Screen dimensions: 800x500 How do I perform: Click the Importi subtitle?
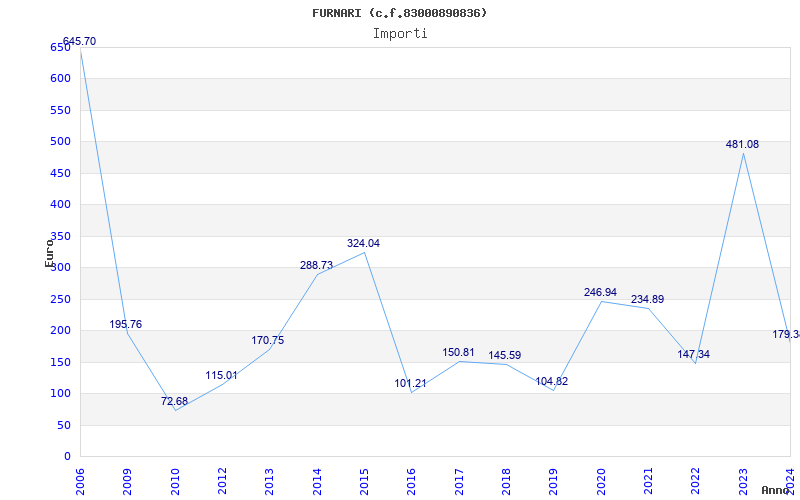coord(400,34)
